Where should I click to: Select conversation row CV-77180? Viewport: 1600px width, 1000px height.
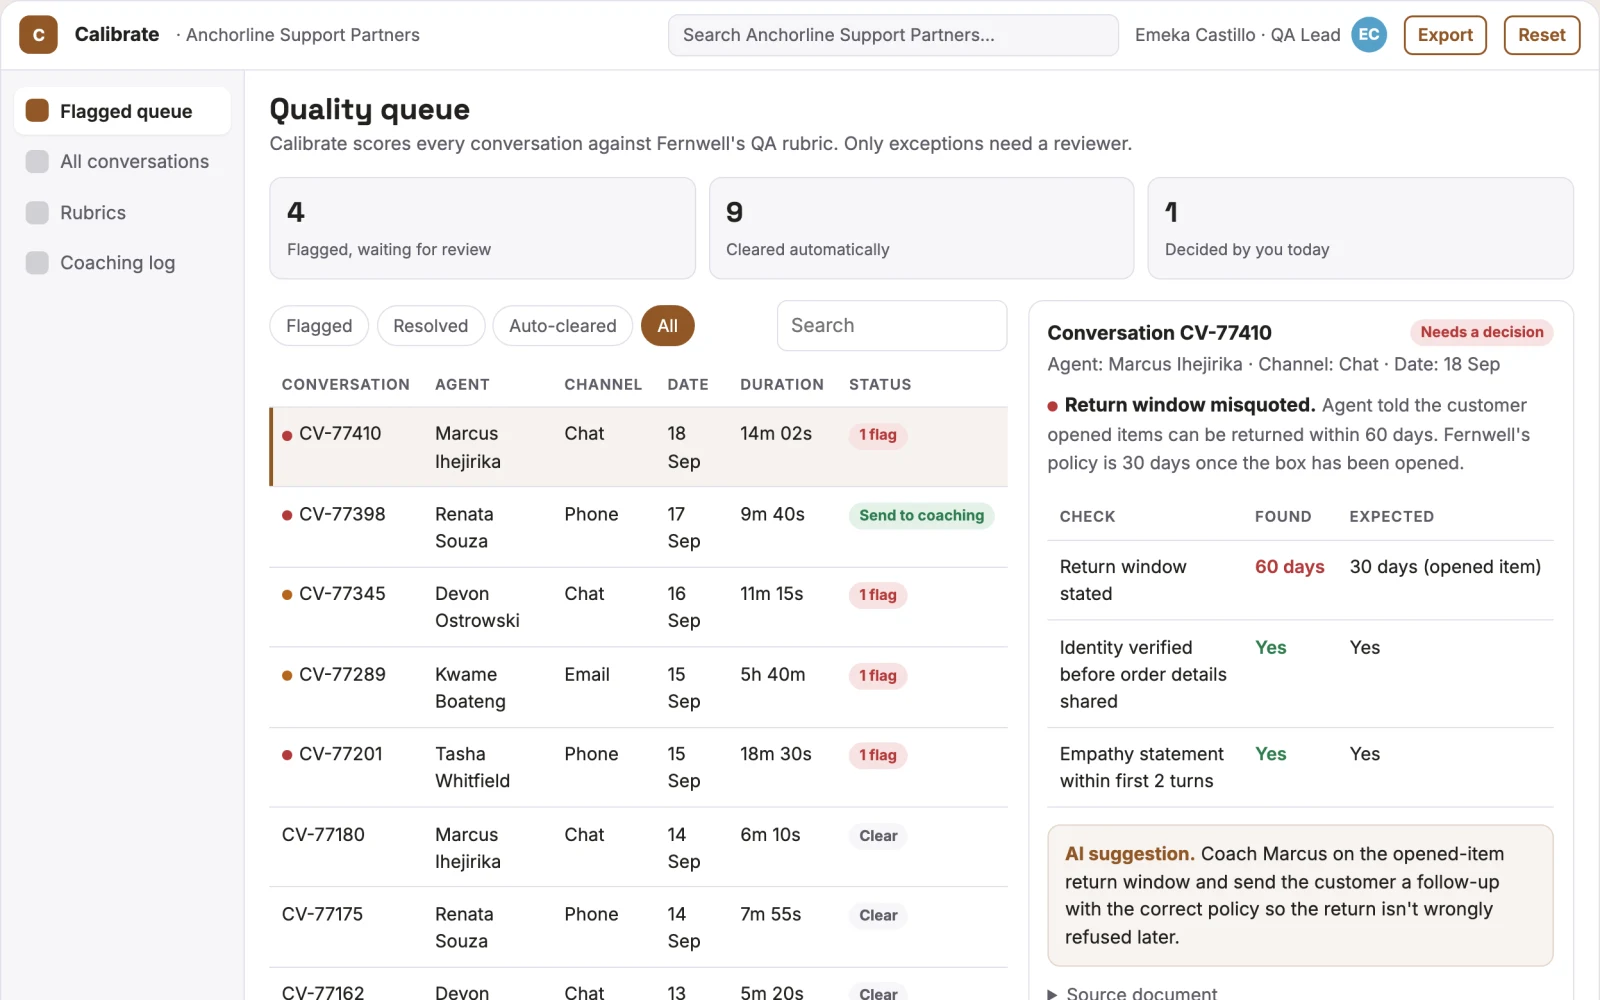pos(639,847)
